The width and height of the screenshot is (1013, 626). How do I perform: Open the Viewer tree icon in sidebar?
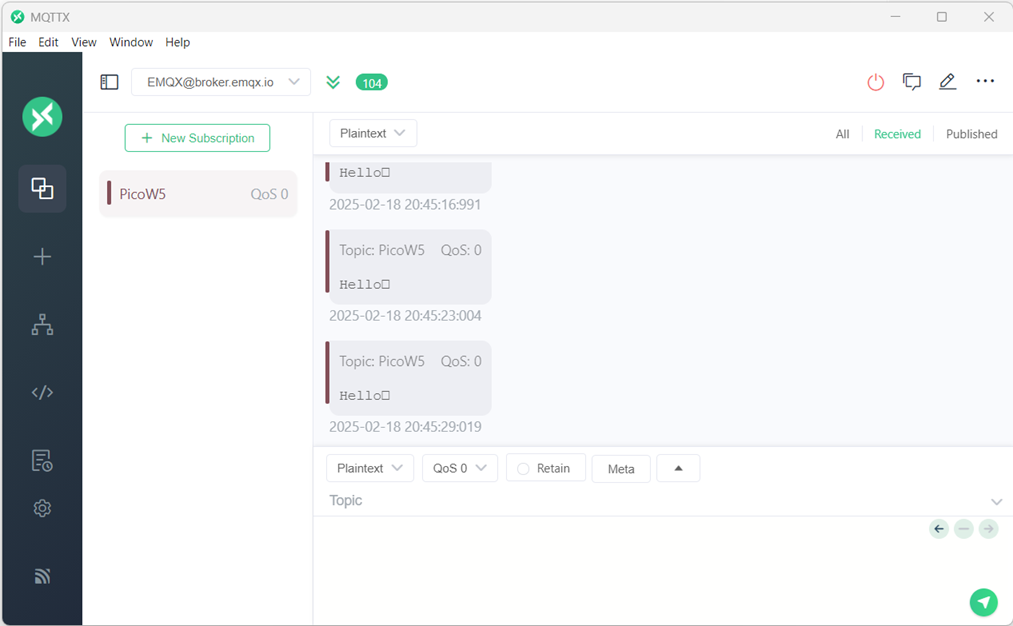point(42,324)
